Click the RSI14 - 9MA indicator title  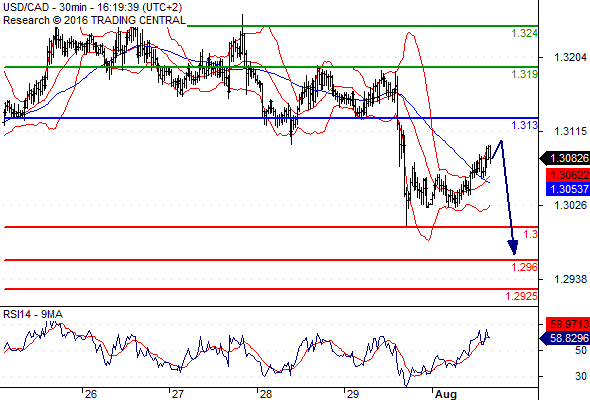pyautogui.click(x=33, y=314)
